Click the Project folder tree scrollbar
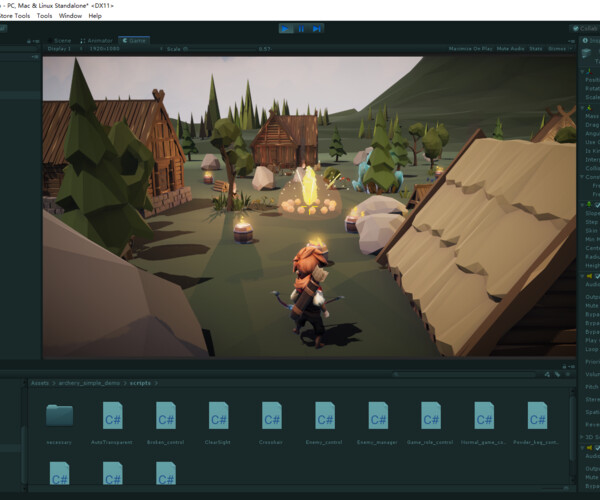The image size is (600, 500). tap(24, 455)
